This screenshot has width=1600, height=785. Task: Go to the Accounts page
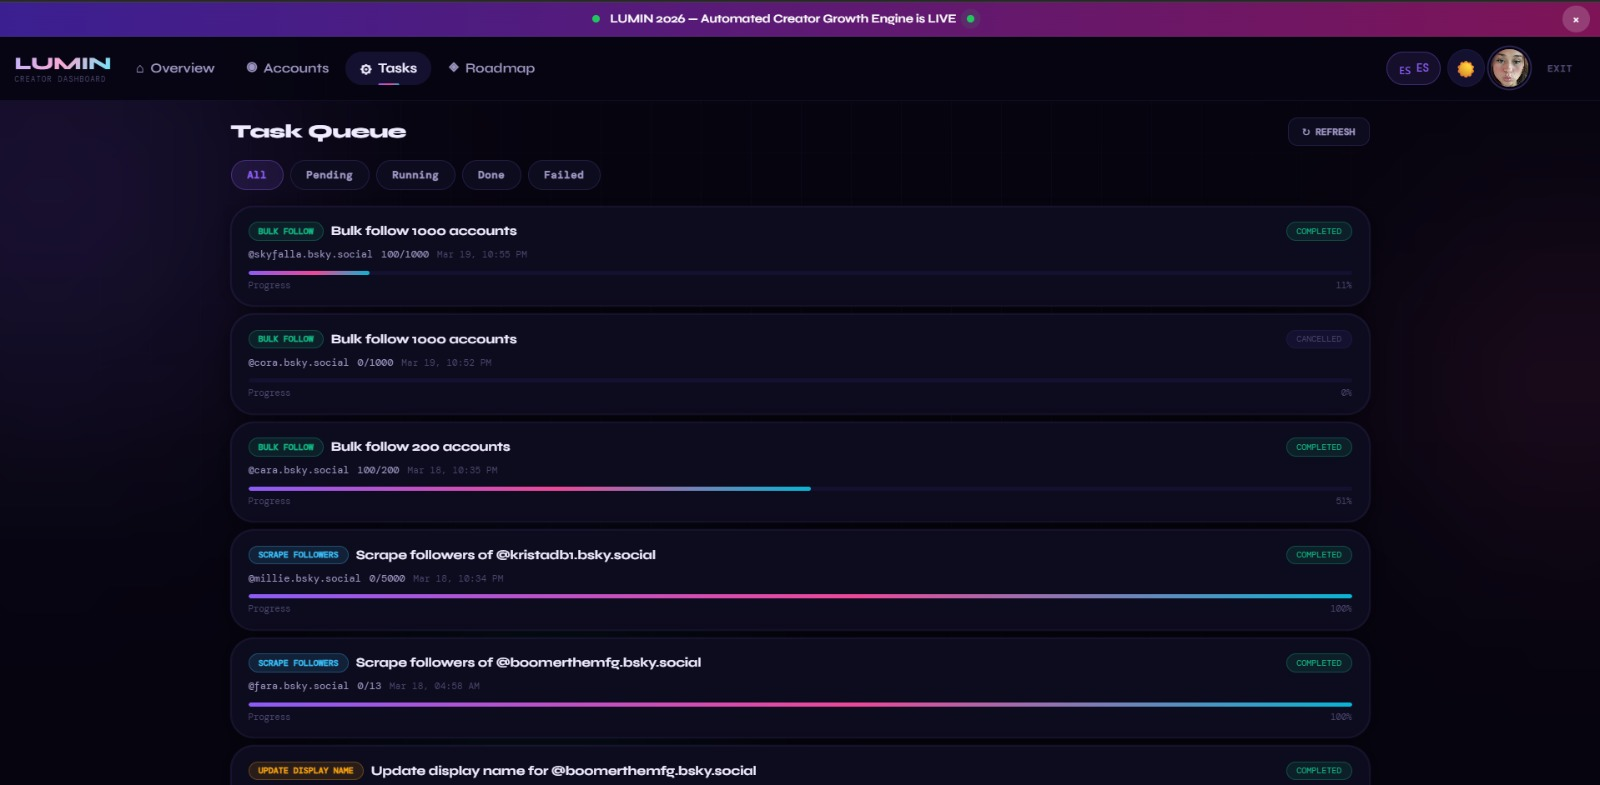[x=287, y=68]
